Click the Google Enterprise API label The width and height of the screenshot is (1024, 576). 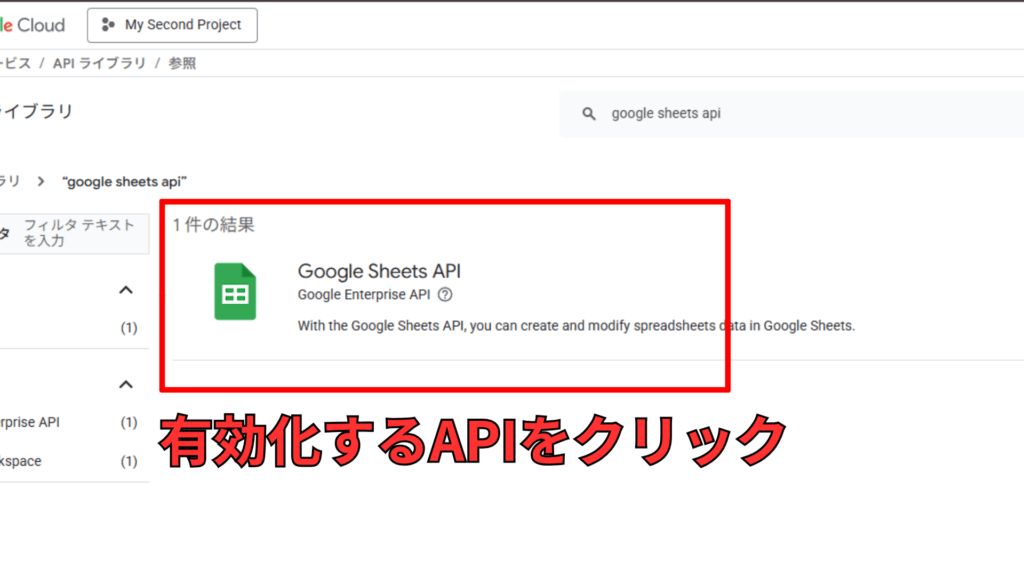click(x=364, y=295)
